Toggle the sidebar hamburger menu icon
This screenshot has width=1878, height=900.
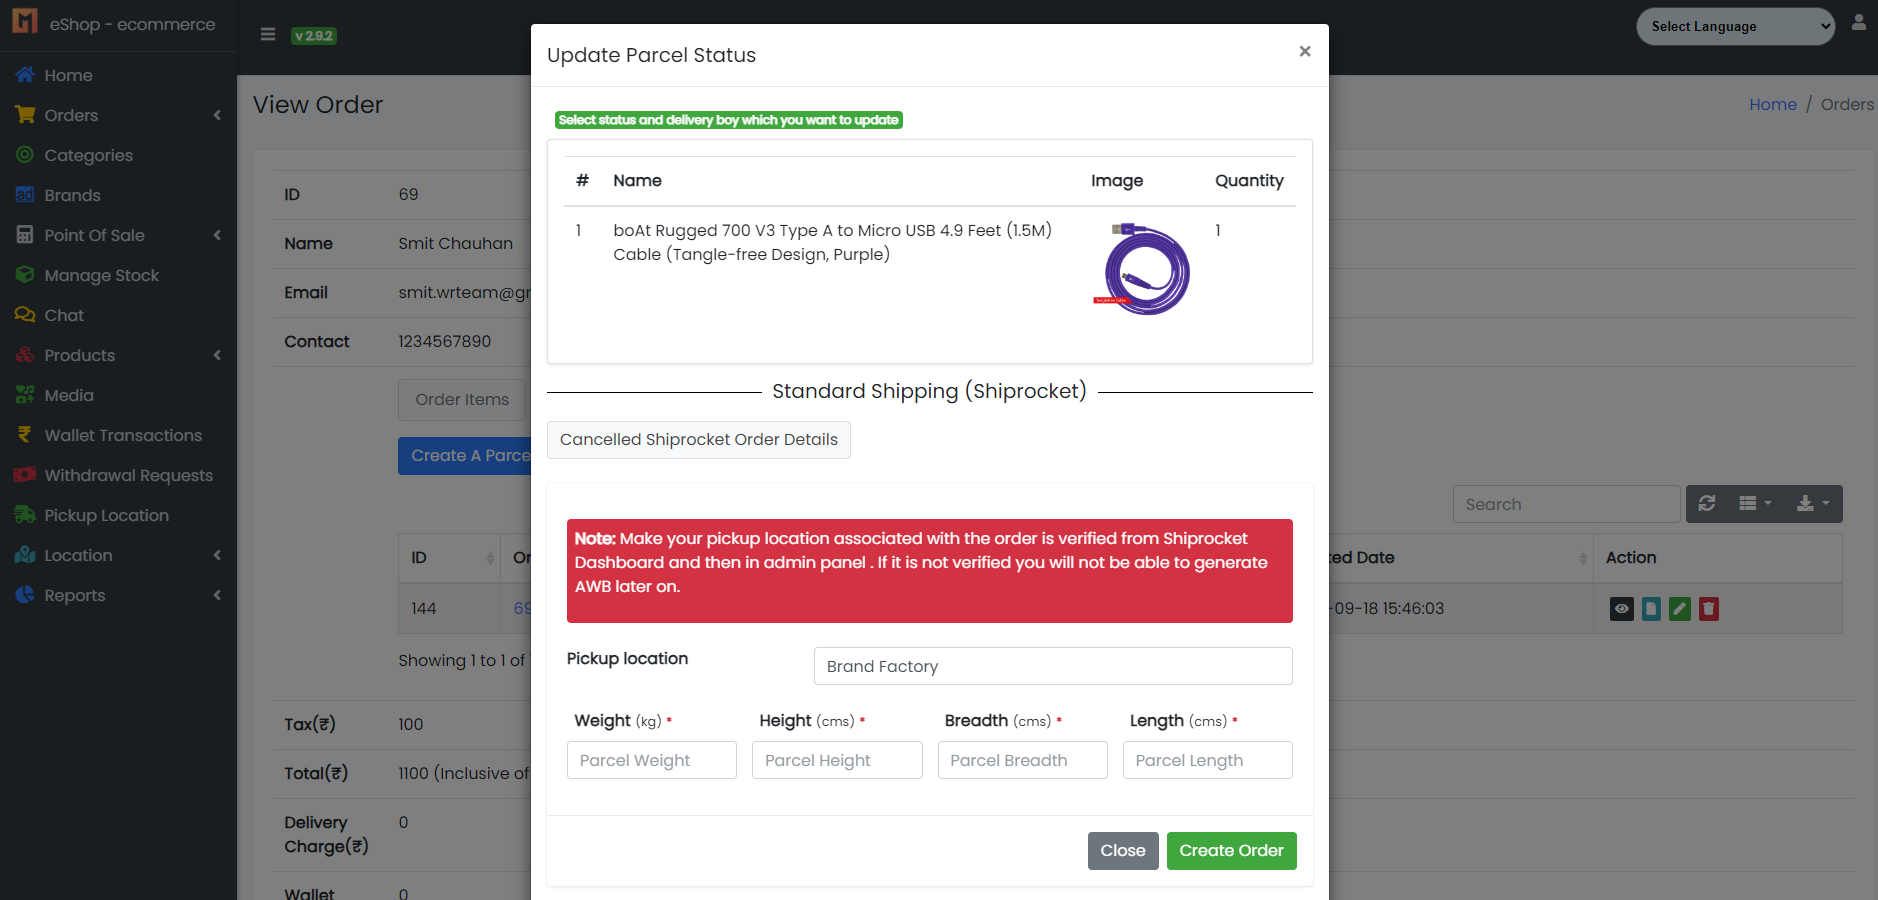(x=268, y=35)
